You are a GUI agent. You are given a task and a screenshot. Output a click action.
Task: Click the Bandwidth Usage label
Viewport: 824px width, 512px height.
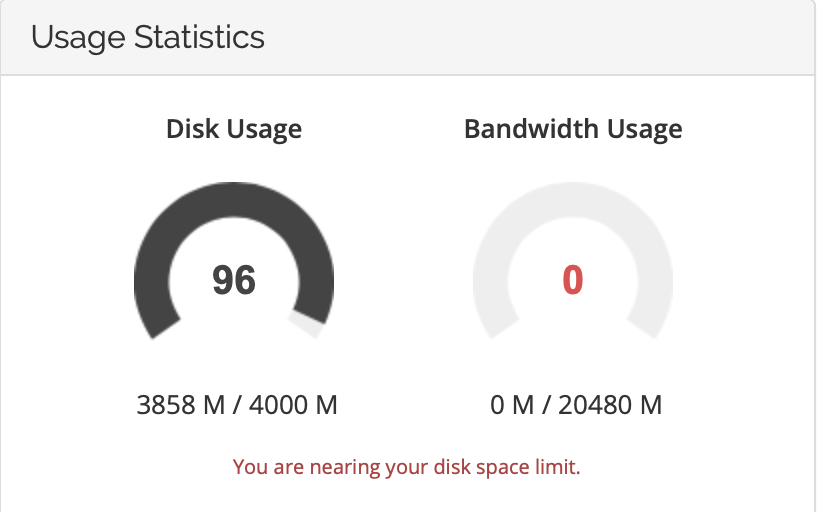(x=573, y=129)
